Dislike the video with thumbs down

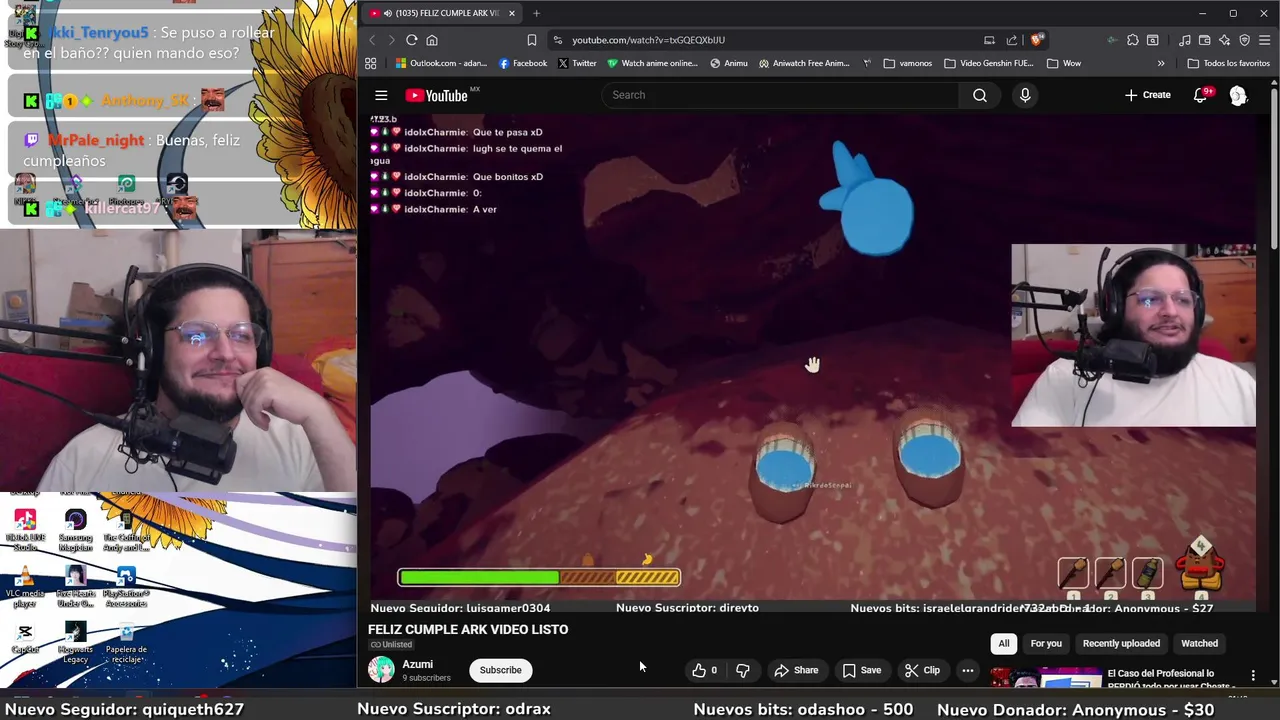743,670
